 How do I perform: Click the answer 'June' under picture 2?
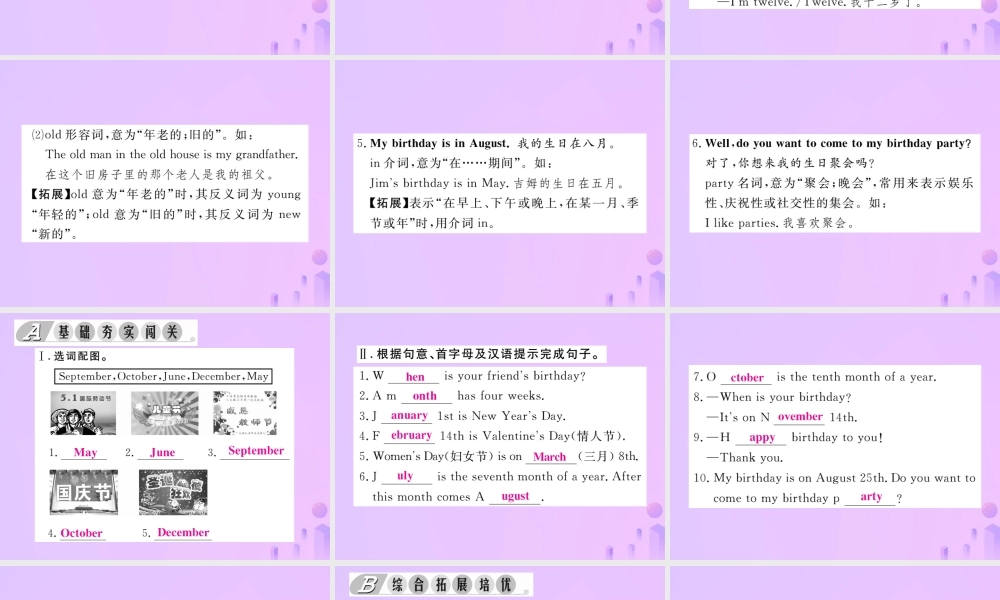click(162, 452)
